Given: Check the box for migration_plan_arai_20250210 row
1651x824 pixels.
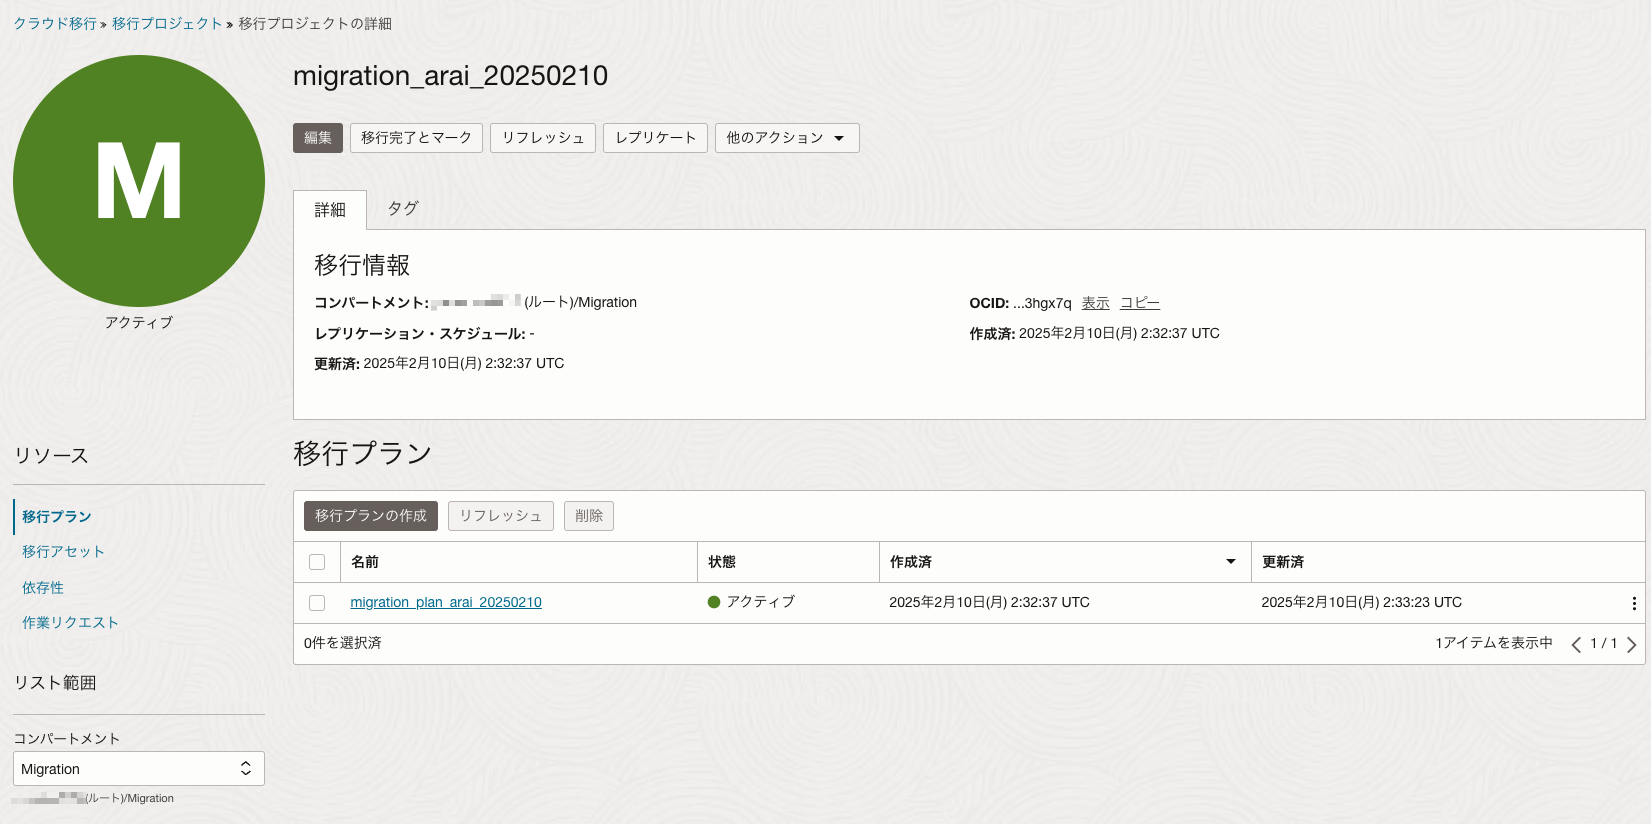Looking at the screenshot, I should (317, 603).
